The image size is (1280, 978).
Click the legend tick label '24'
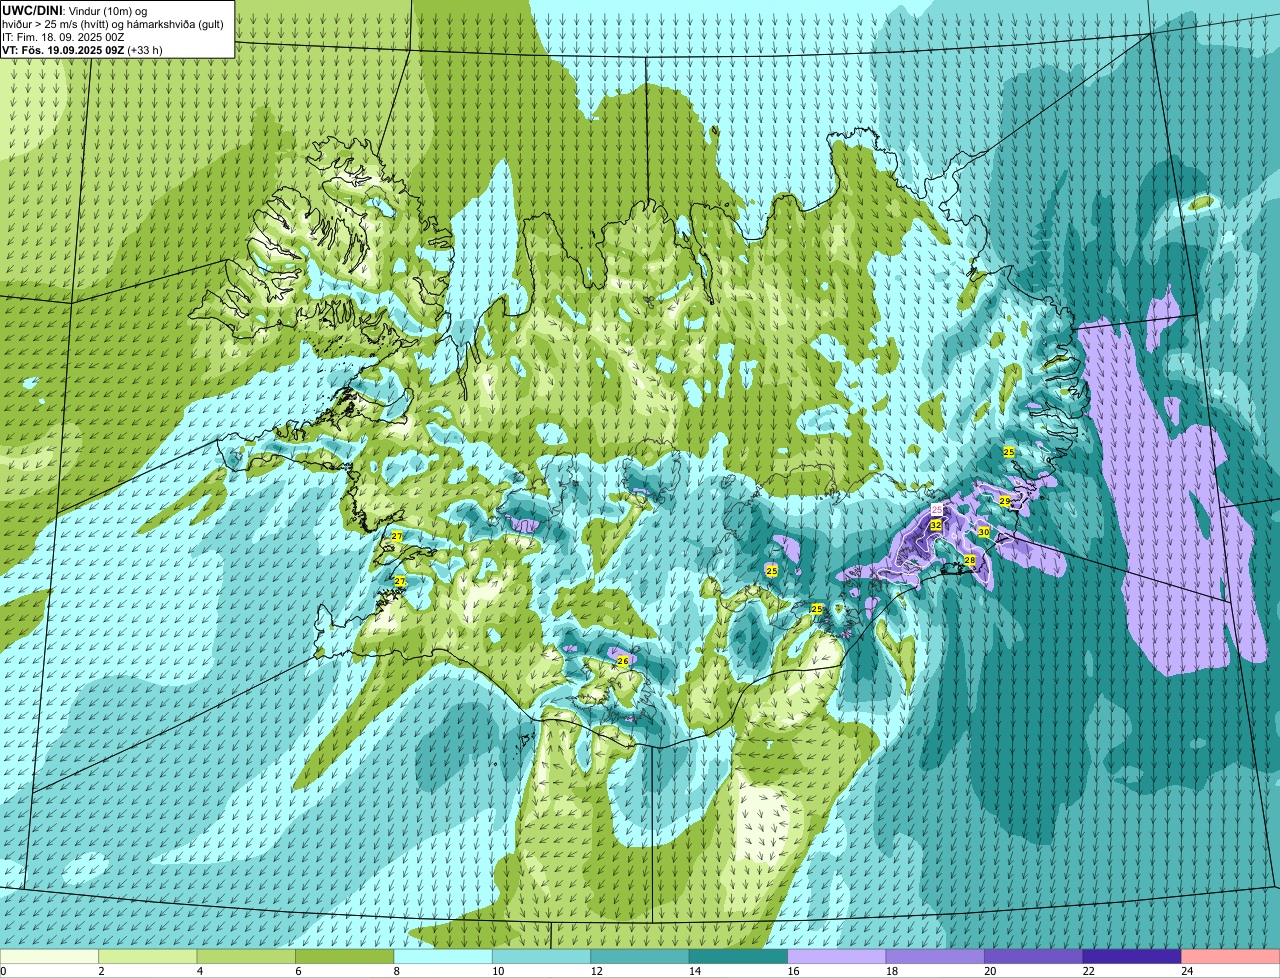[1186, 971]
